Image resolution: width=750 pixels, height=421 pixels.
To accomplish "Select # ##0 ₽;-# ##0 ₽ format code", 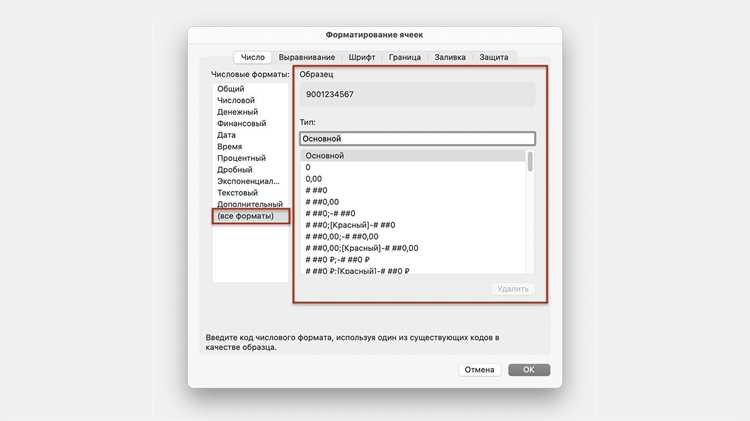I will [413, 259].
